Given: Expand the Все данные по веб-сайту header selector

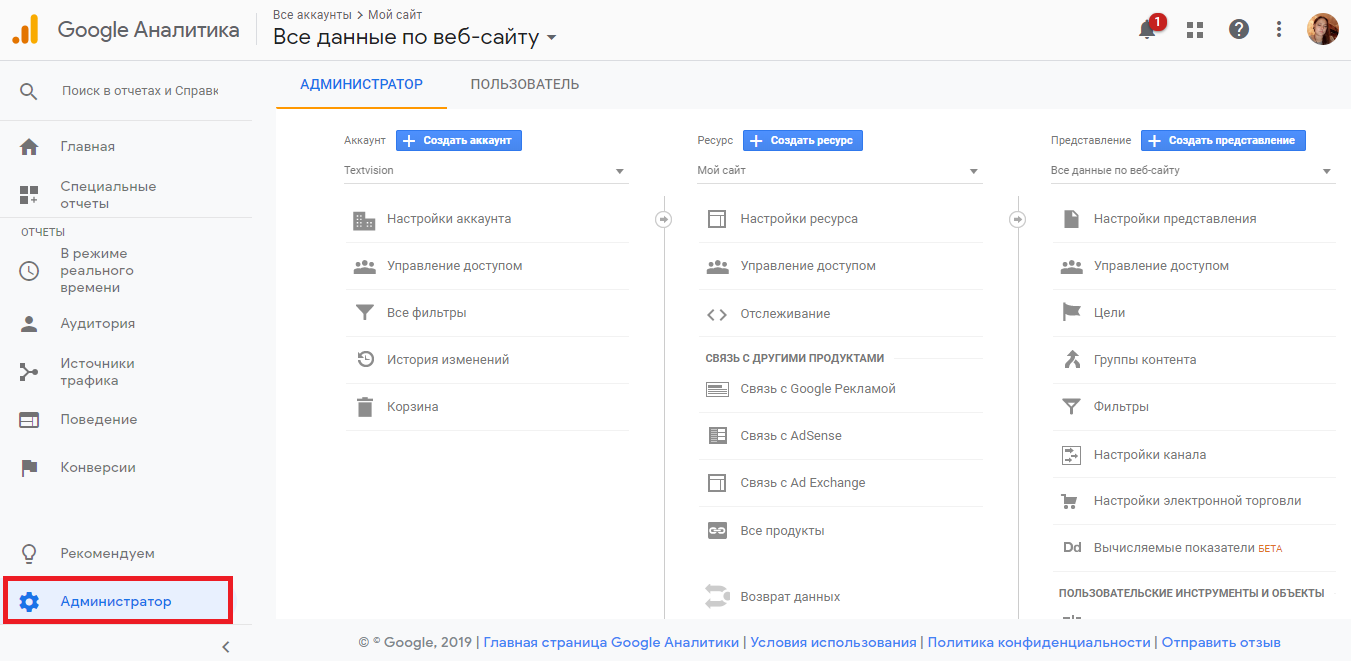Looking at the screenshot, I should click(x=415, y=38).
